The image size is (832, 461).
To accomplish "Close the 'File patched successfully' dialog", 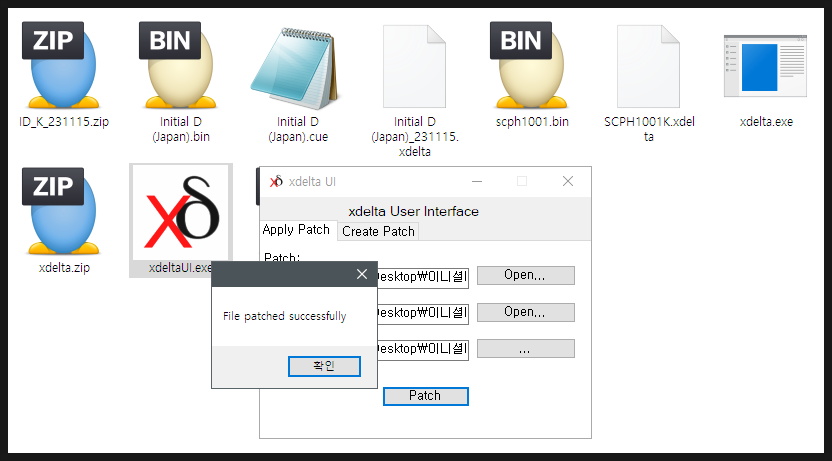I will [362, 274].
